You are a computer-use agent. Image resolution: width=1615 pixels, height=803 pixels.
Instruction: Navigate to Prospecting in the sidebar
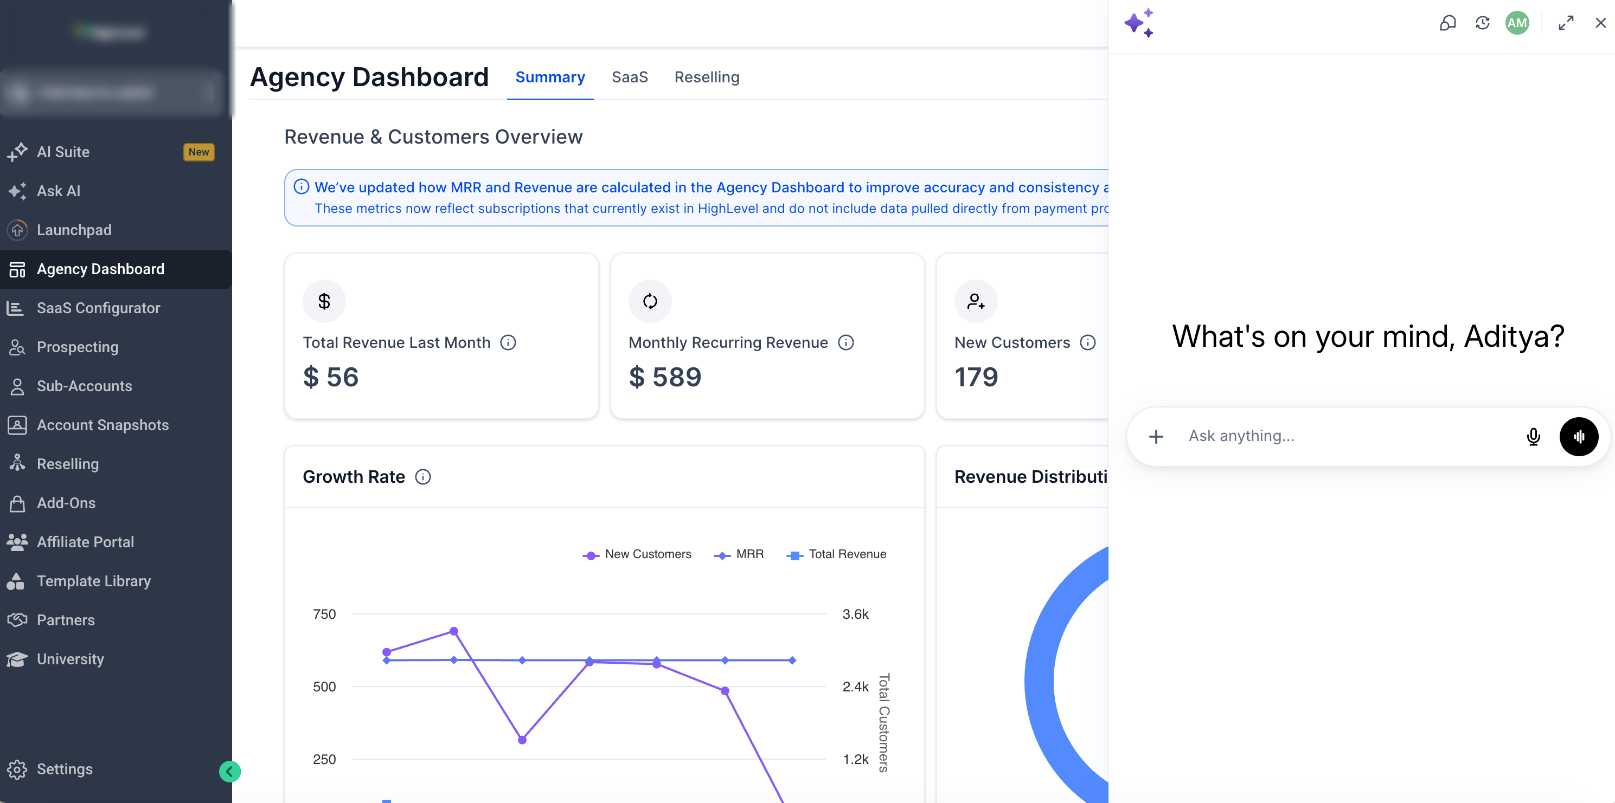click(116, 347)
